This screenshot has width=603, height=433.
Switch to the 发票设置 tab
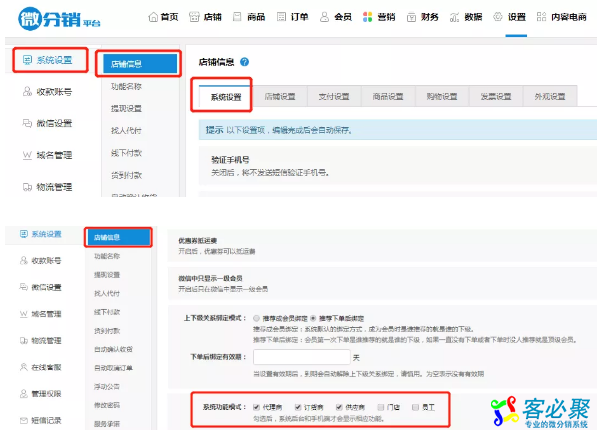tap(496, 97)
